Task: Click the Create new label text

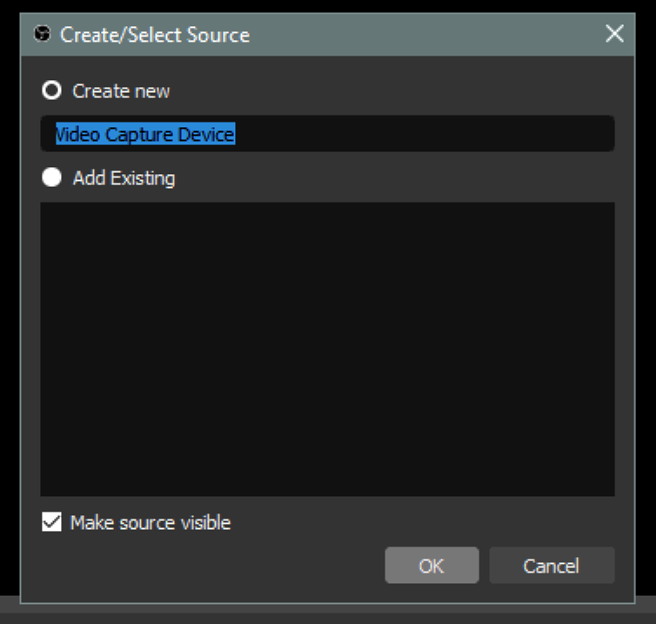Action: (x=121, y=91)
